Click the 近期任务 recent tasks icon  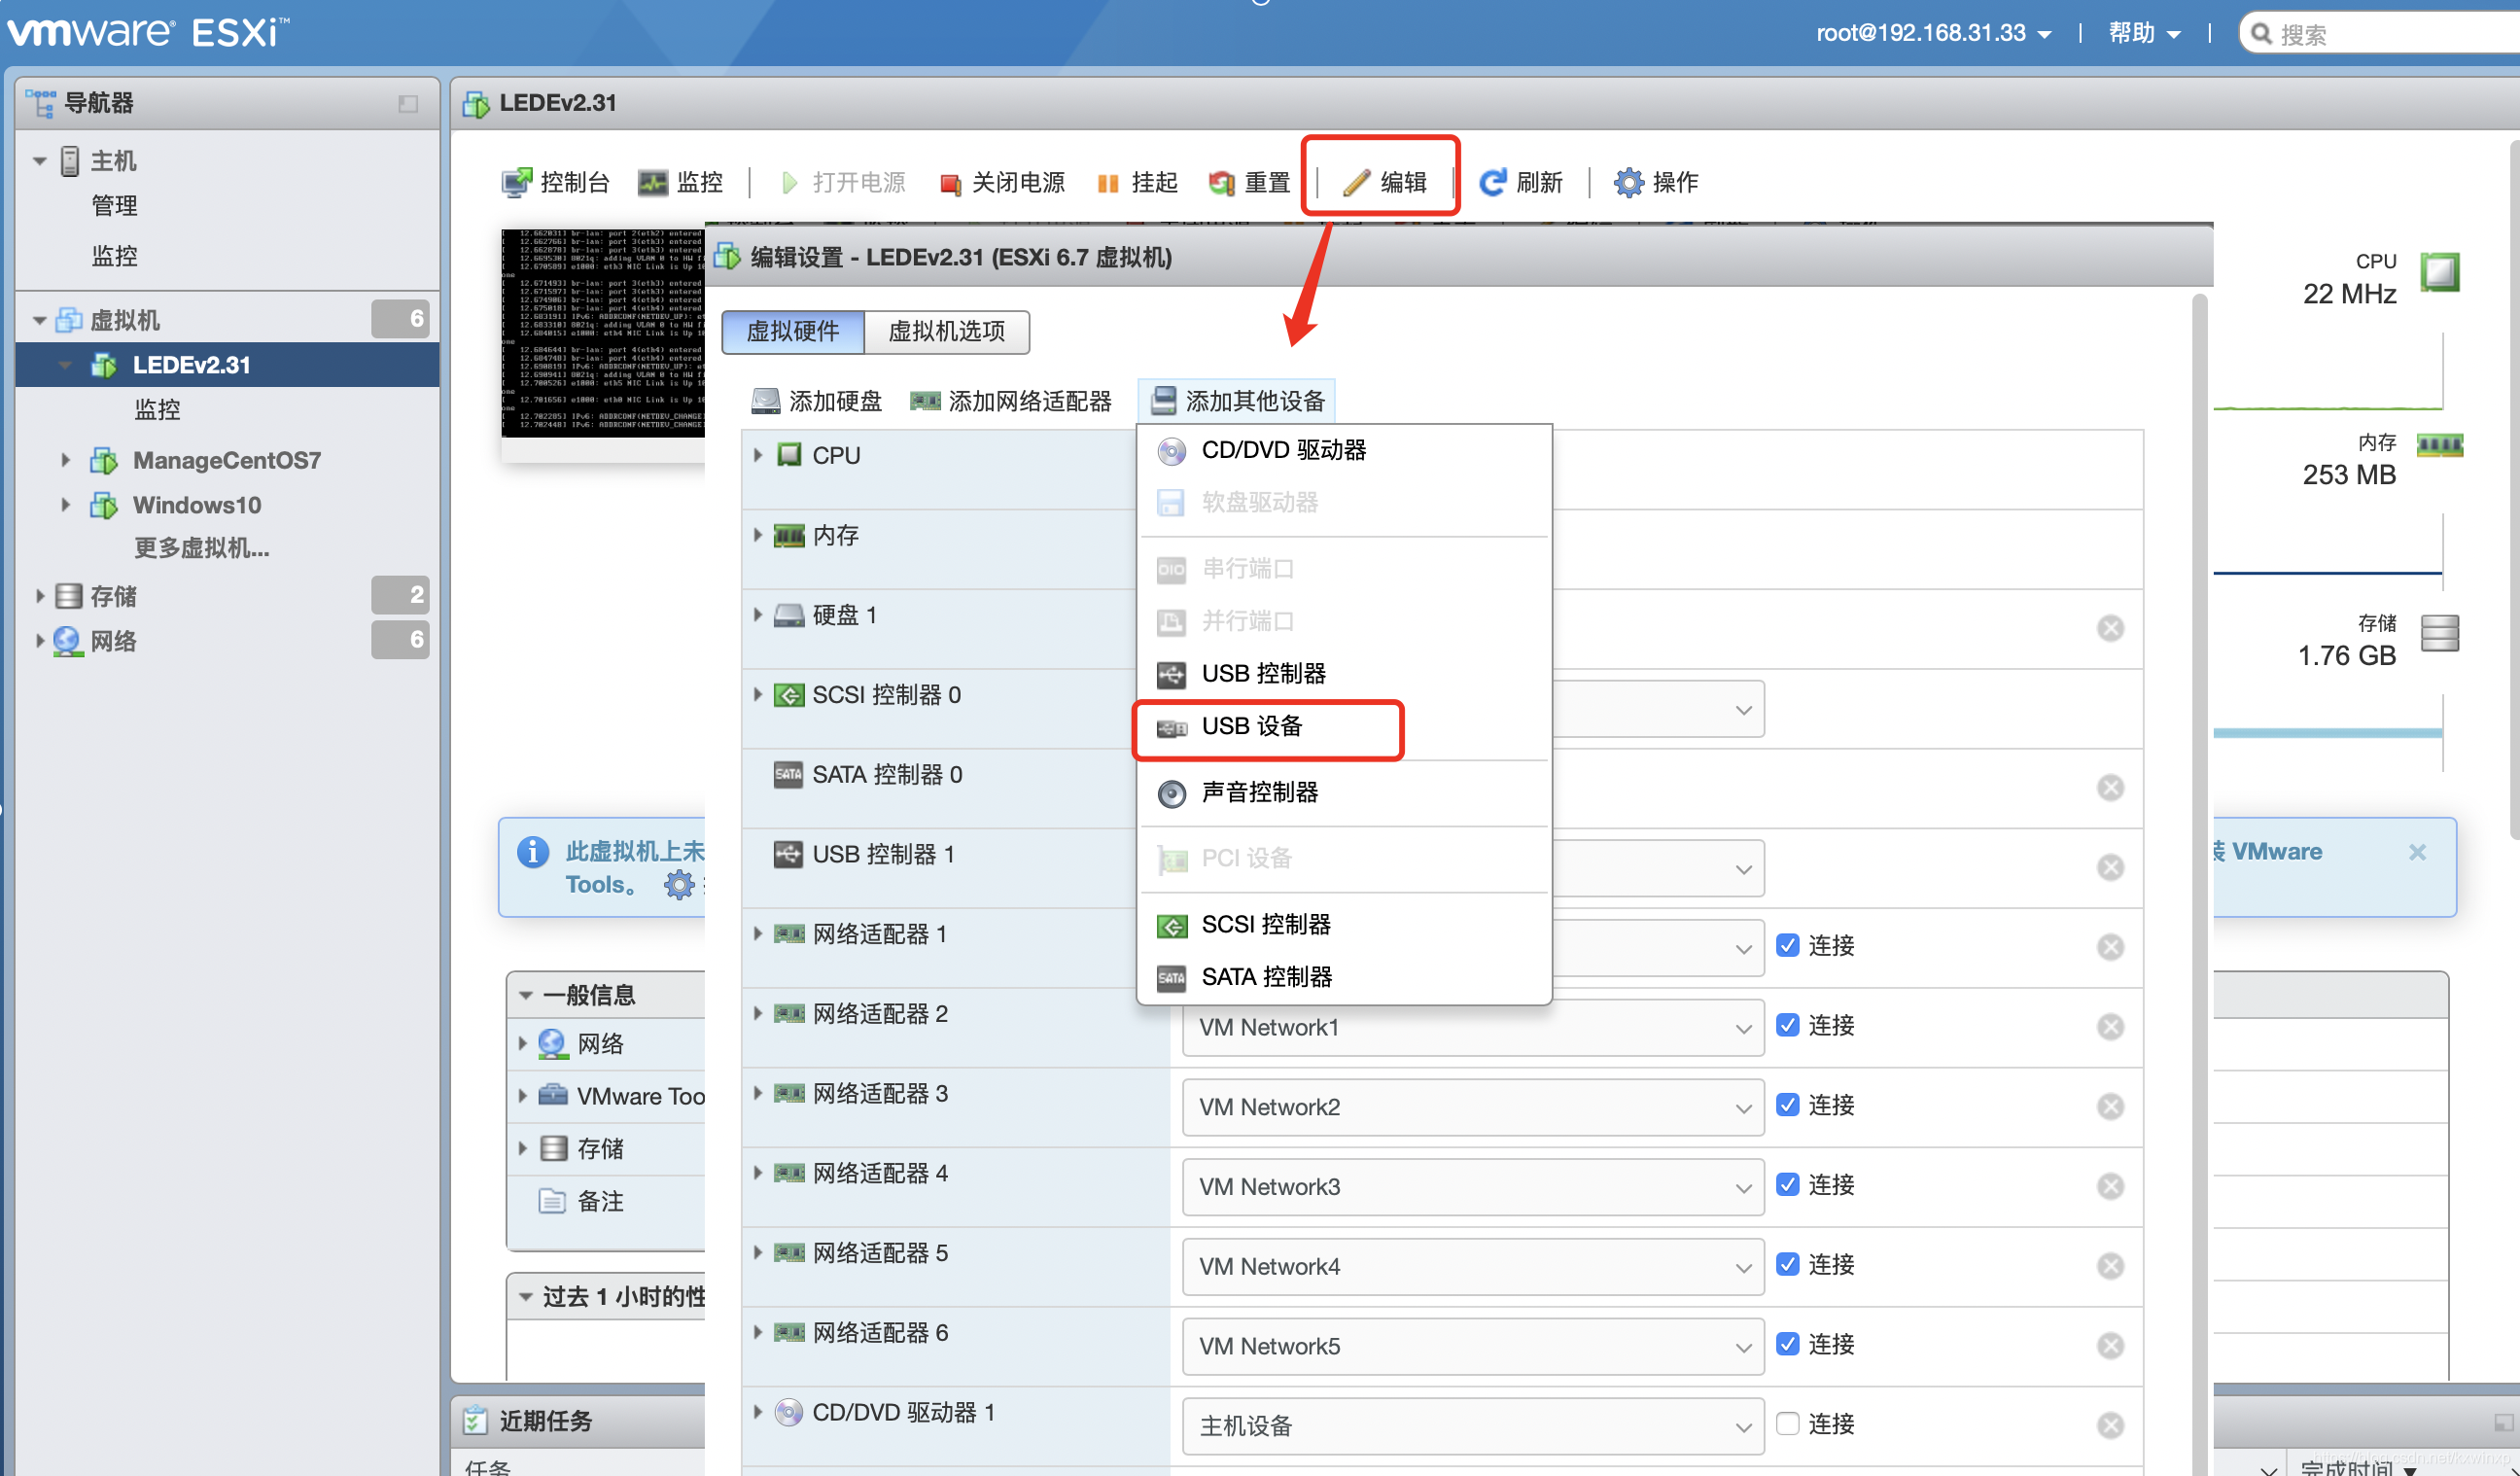[x=475, y=1420]
